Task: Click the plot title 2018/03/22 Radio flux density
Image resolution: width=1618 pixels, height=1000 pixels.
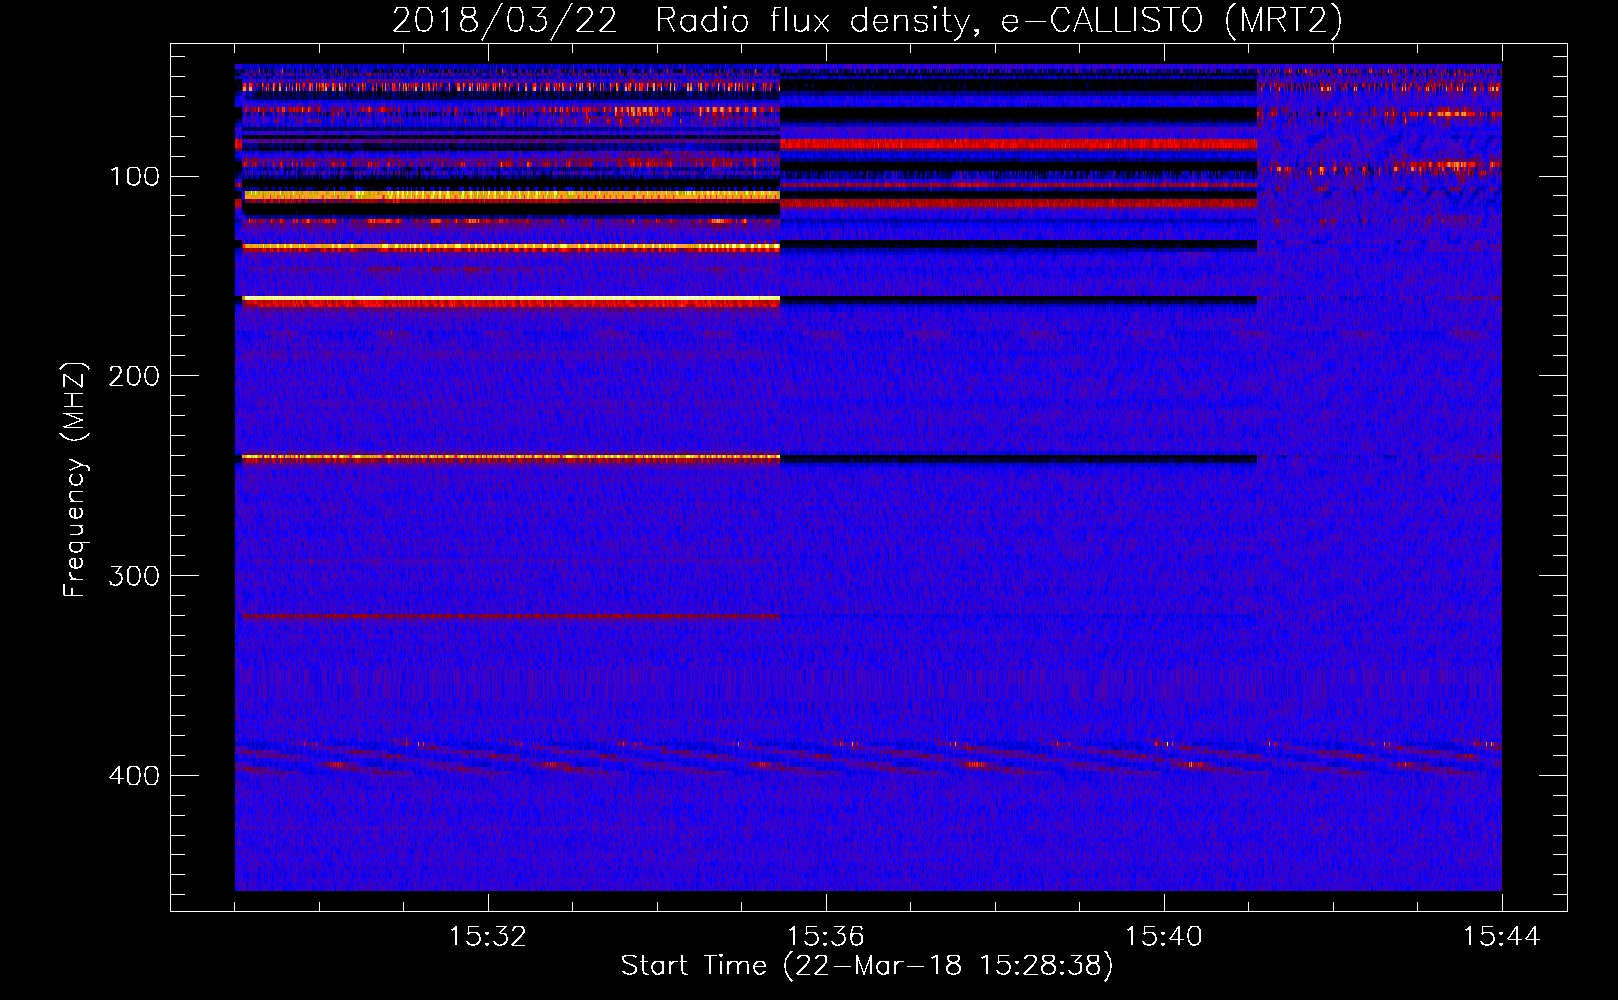Action: coord(867,20)
